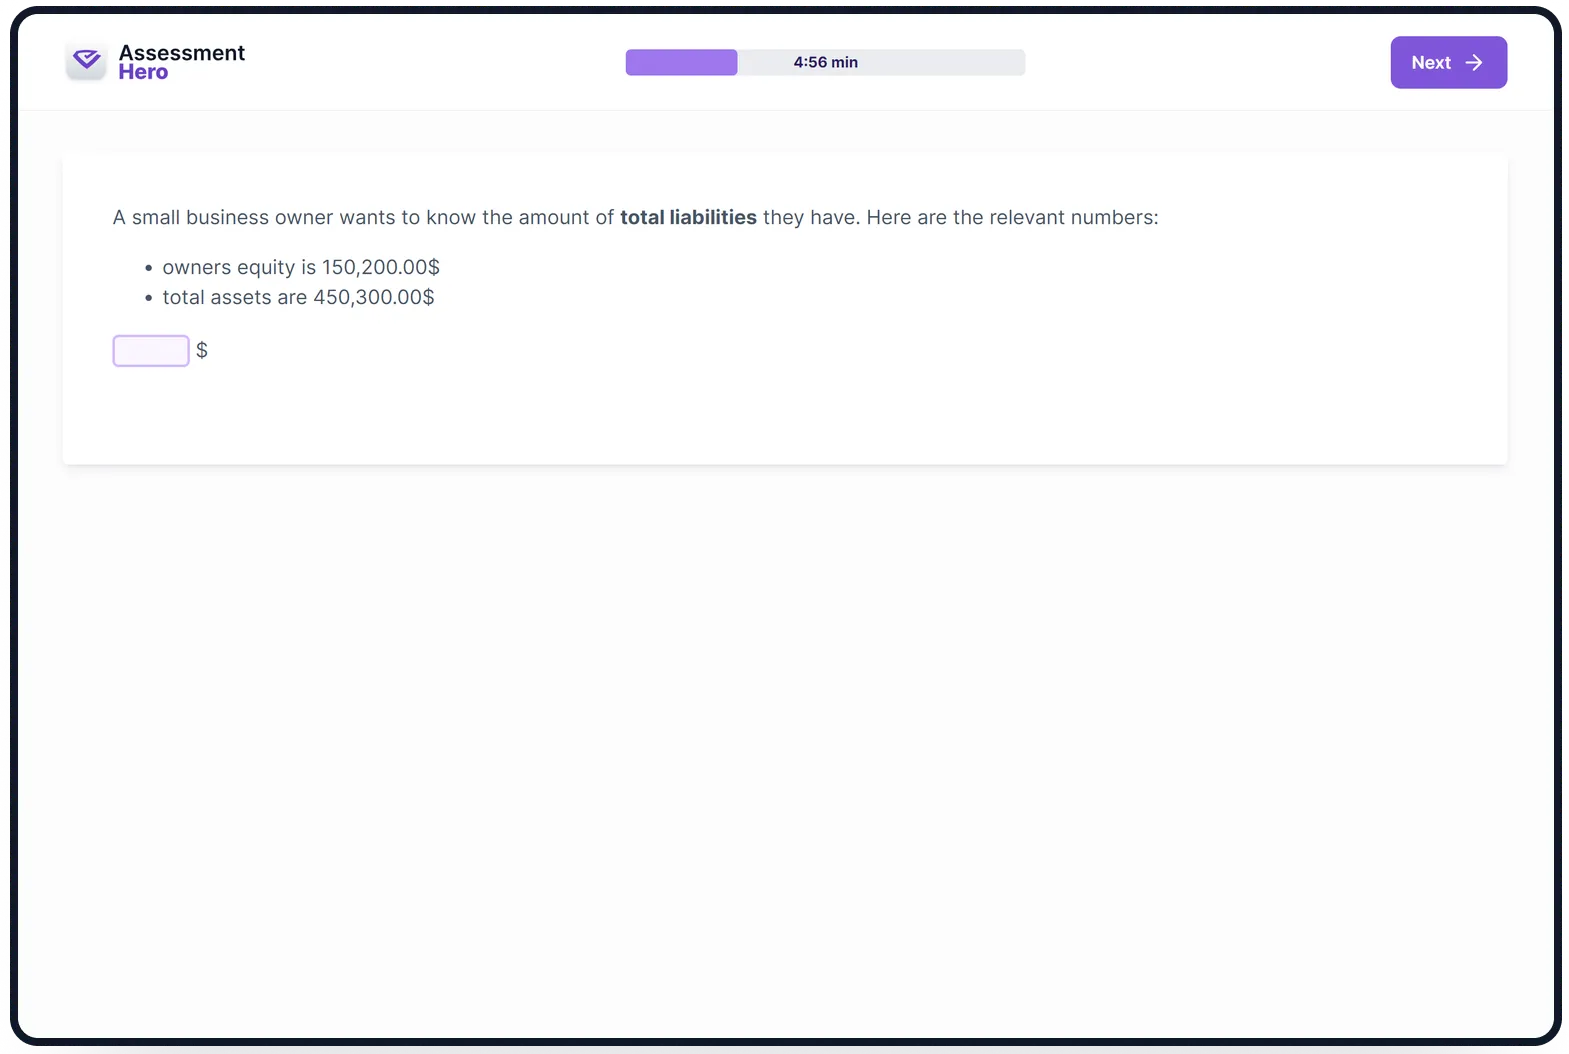Click the "total assets are 450,300.00$" line
This screenshot has width=1569, height=1054.
298,297
